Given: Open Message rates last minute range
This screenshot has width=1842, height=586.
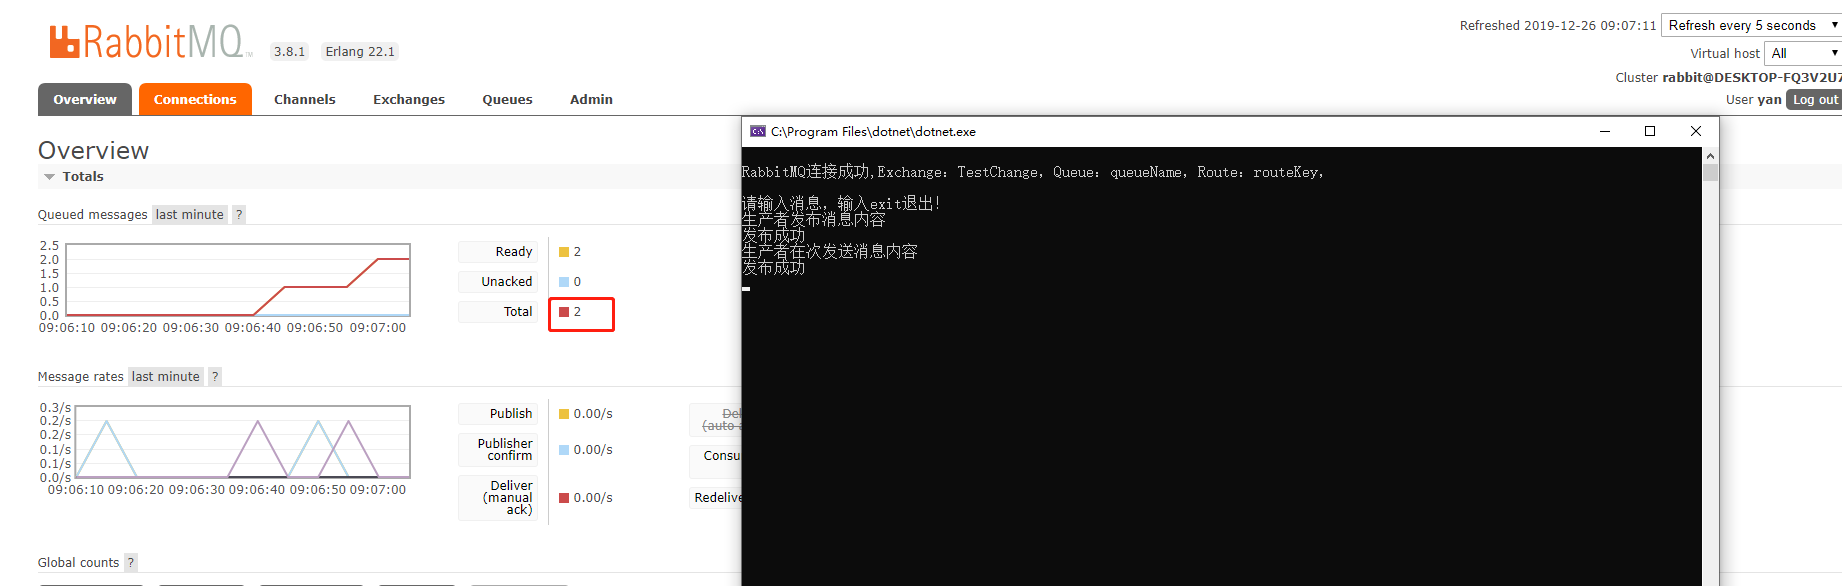Looking at the screenshot, I should [x=166, y=376].
